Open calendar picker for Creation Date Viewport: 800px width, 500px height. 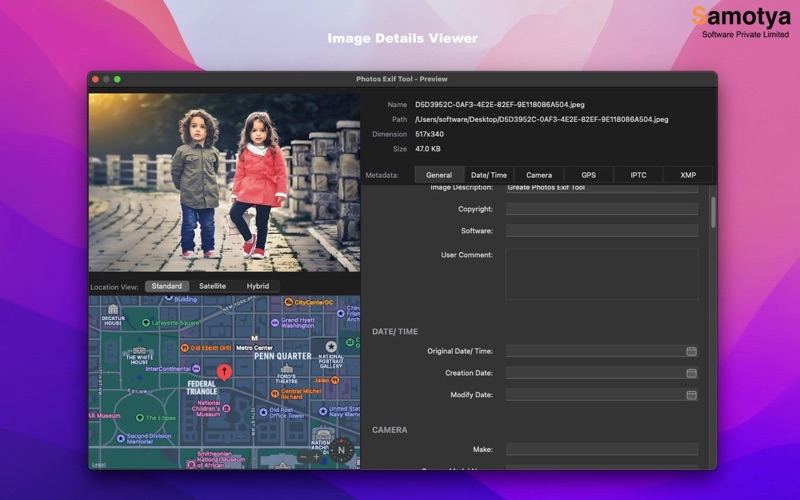[691, 373]
